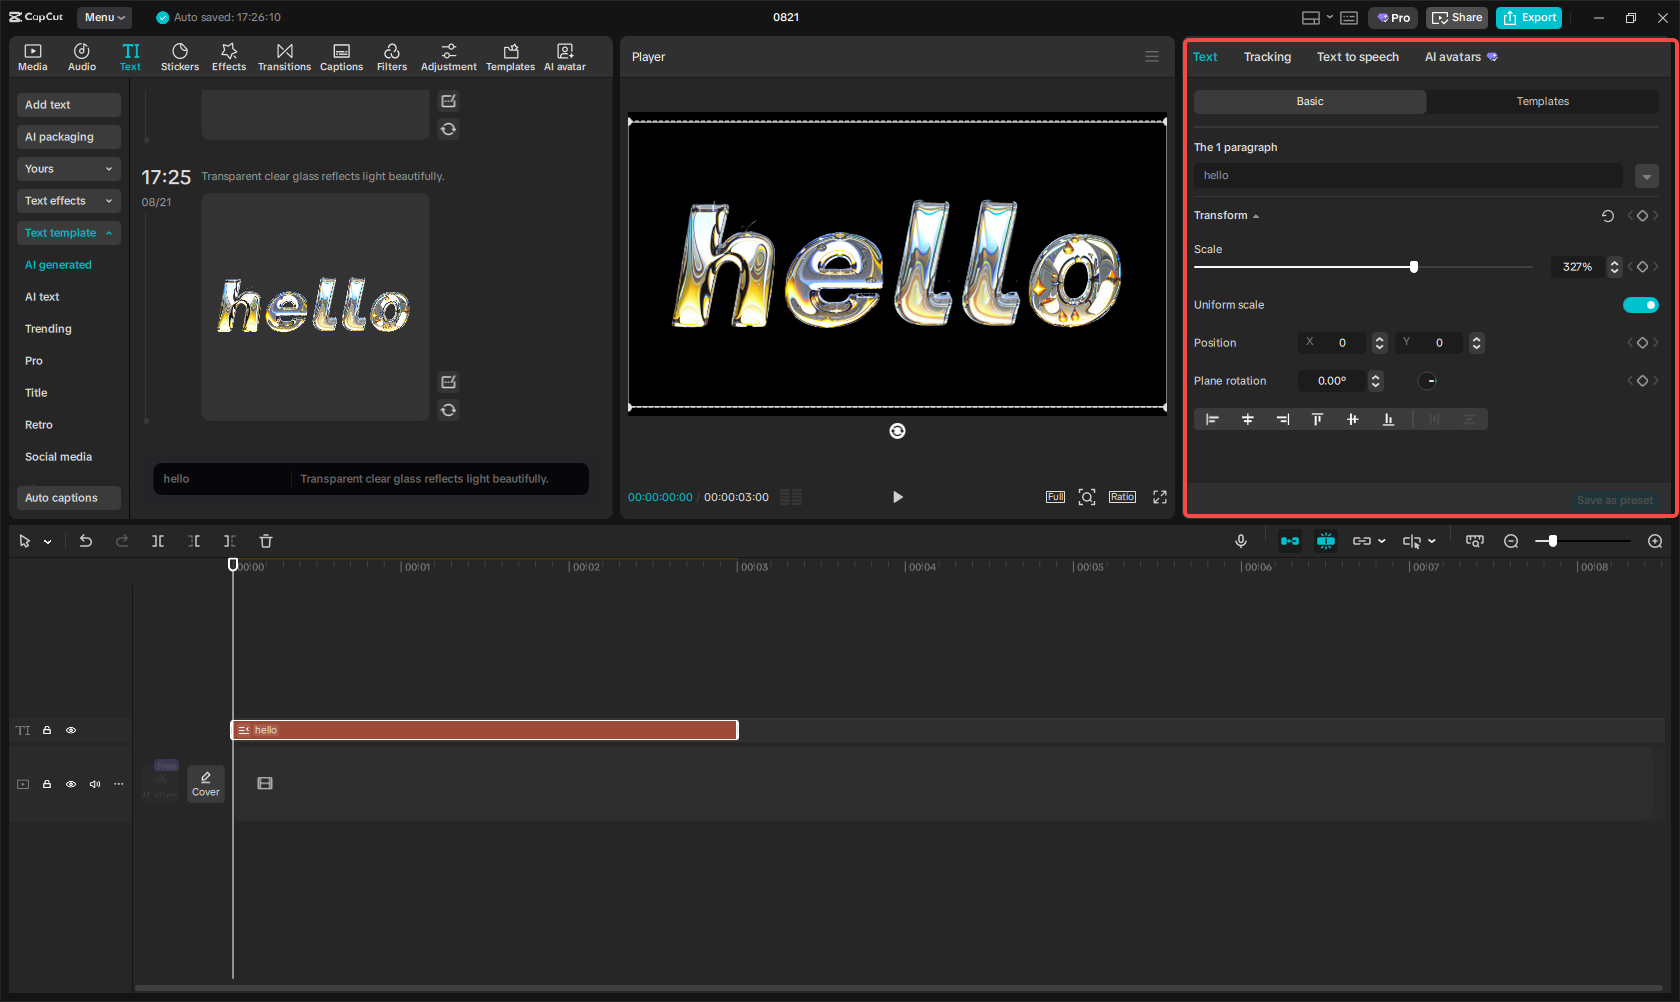
Task: Select left align in the Transform panel
Action: [x=1212, y=419]
